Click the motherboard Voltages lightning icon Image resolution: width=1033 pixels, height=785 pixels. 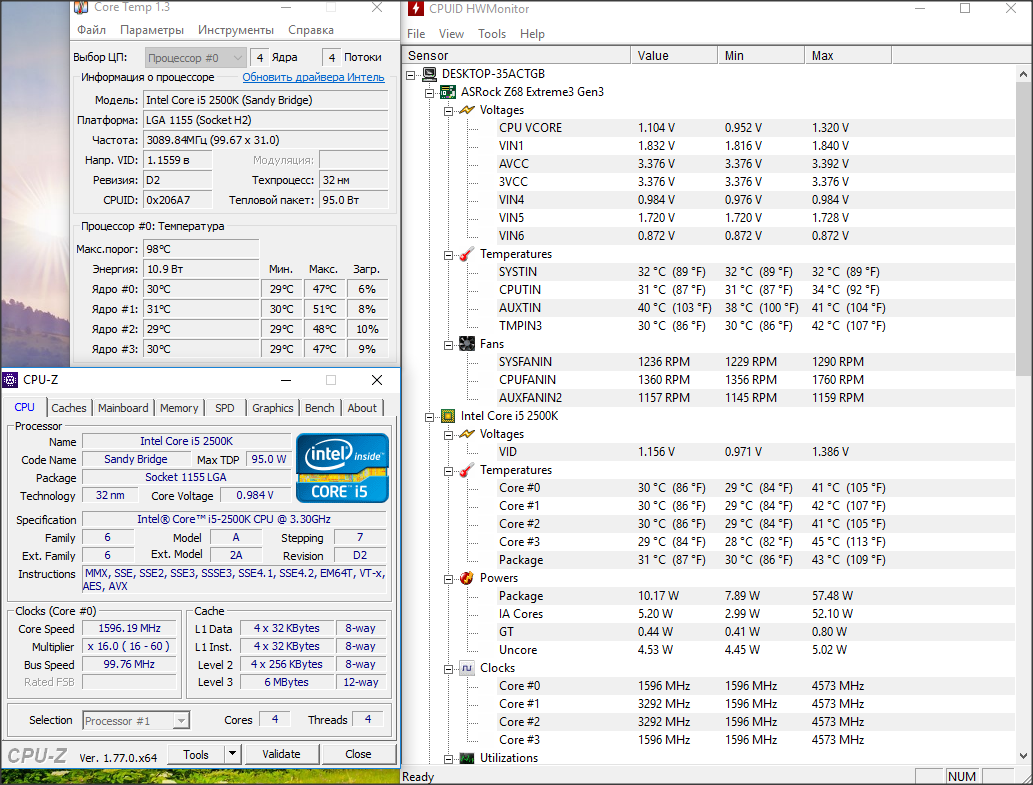coord(466,110)
